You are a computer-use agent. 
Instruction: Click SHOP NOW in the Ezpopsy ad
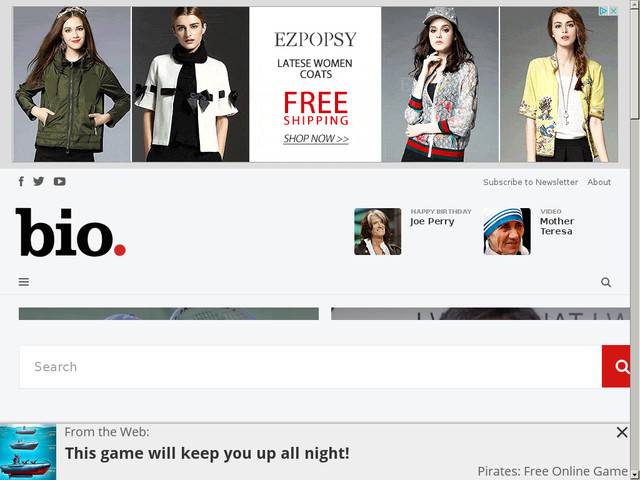[316, 139]
